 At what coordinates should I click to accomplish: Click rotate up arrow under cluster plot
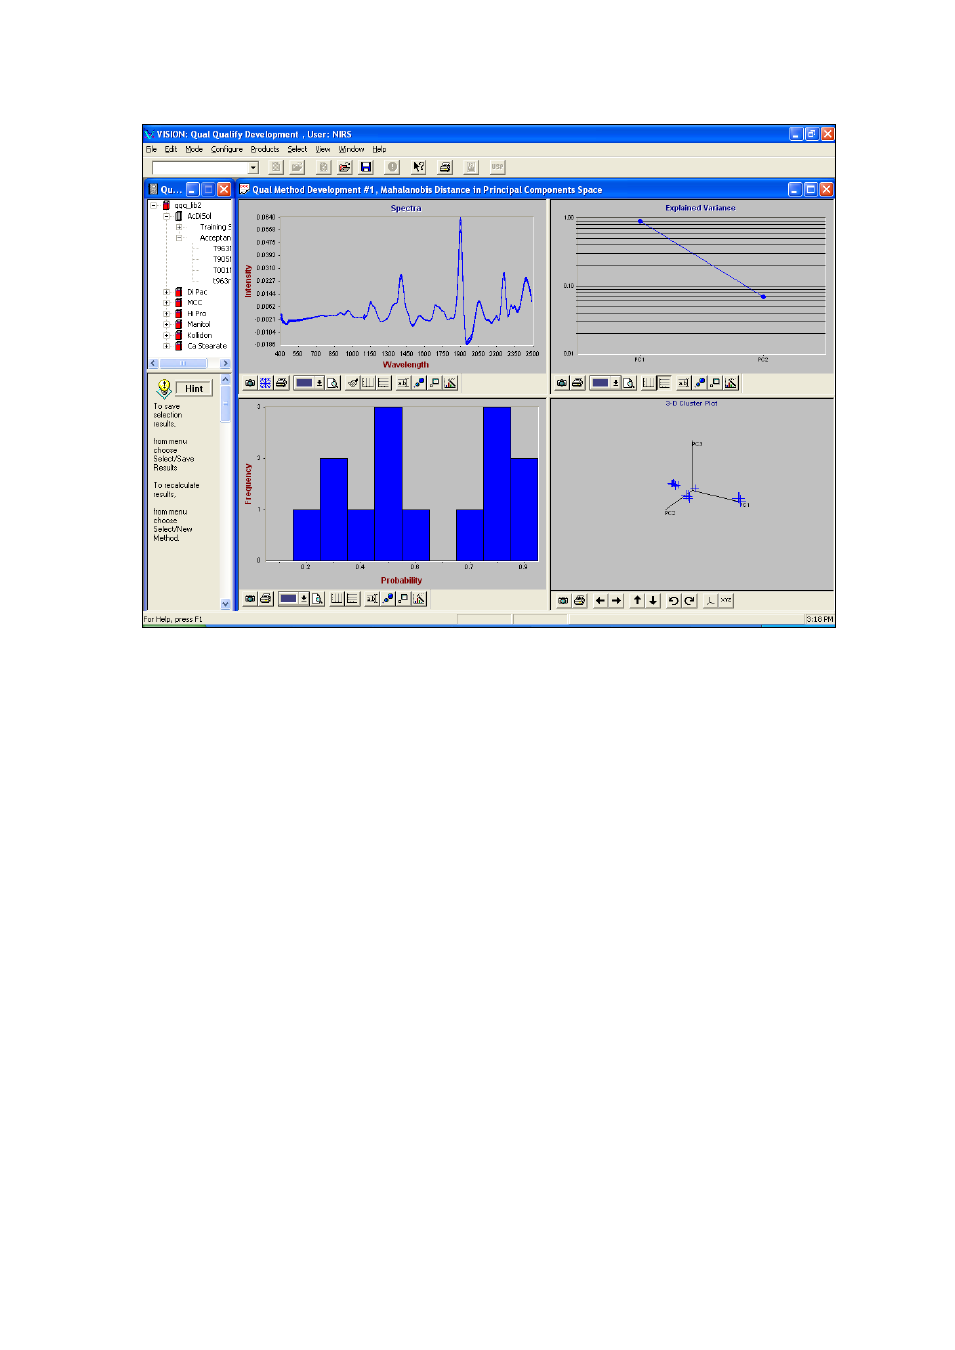pos(637,601)
